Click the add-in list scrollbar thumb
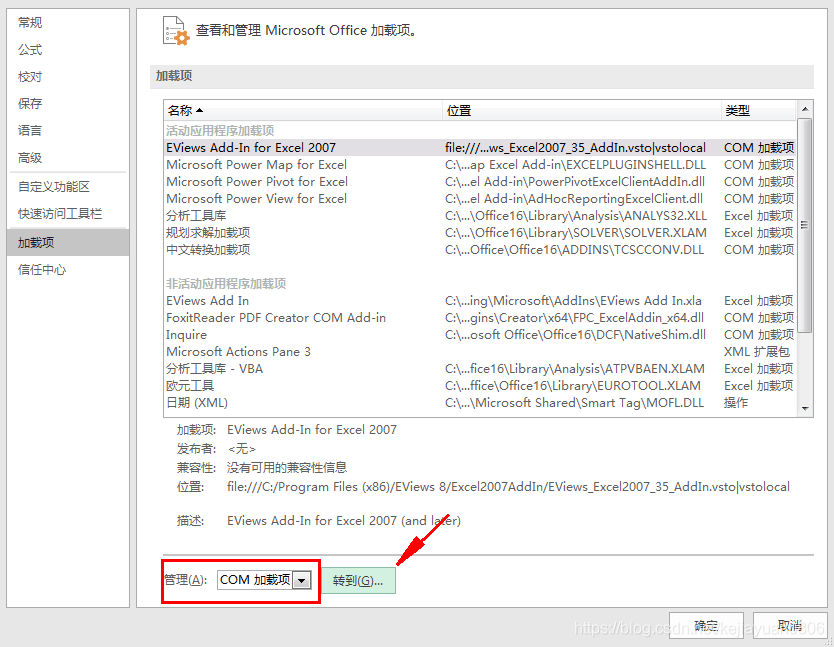This screenshot has height=647, width=834. [x=805, y=225]
